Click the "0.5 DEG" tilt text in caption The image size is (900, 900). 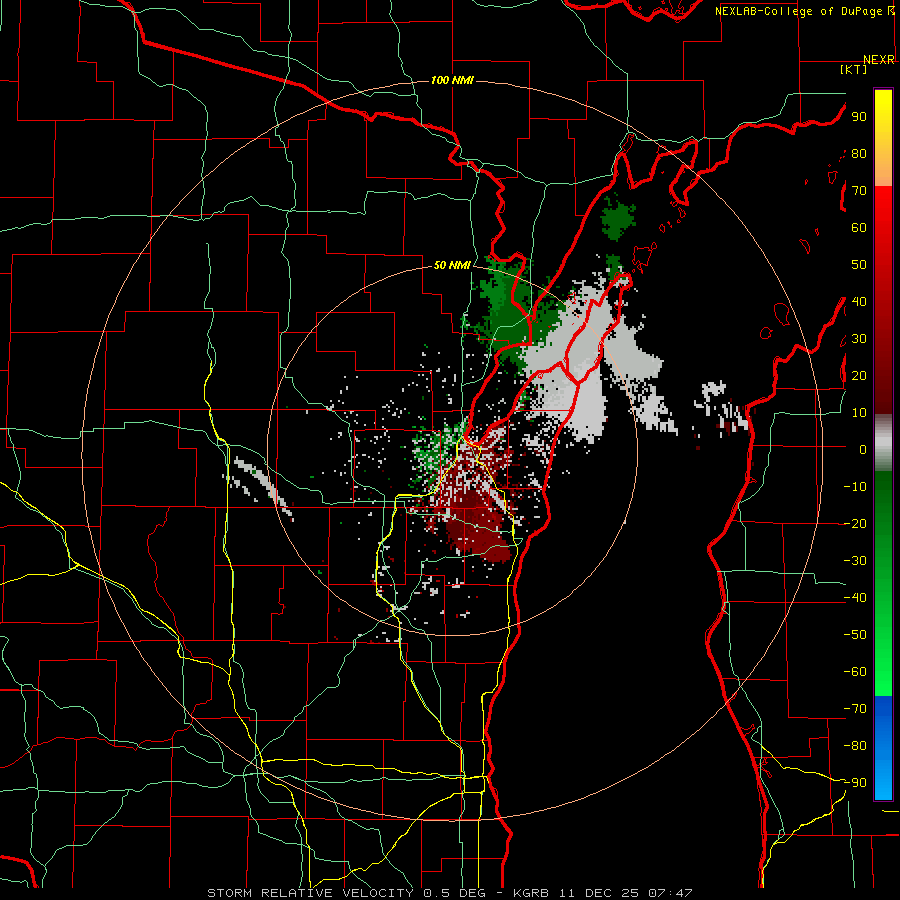click(x=455, y=893)
